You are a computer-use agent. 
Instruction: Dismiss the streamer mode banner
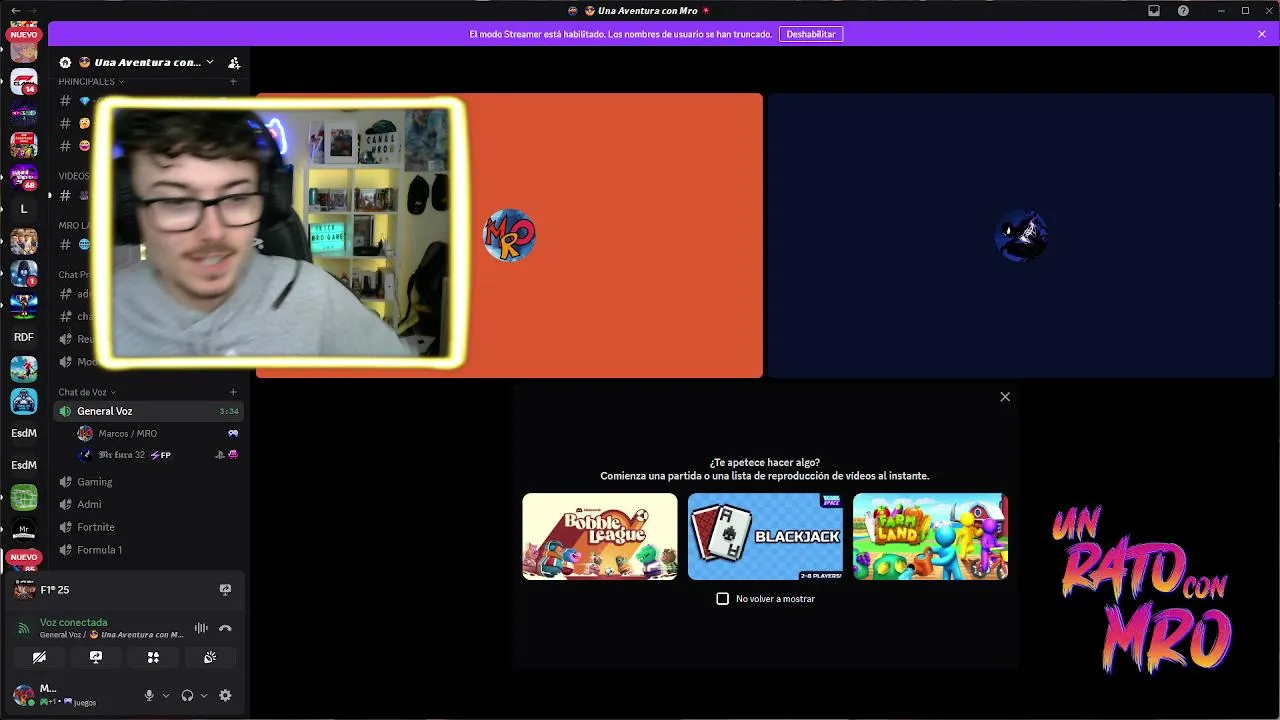pos(1262,34)
